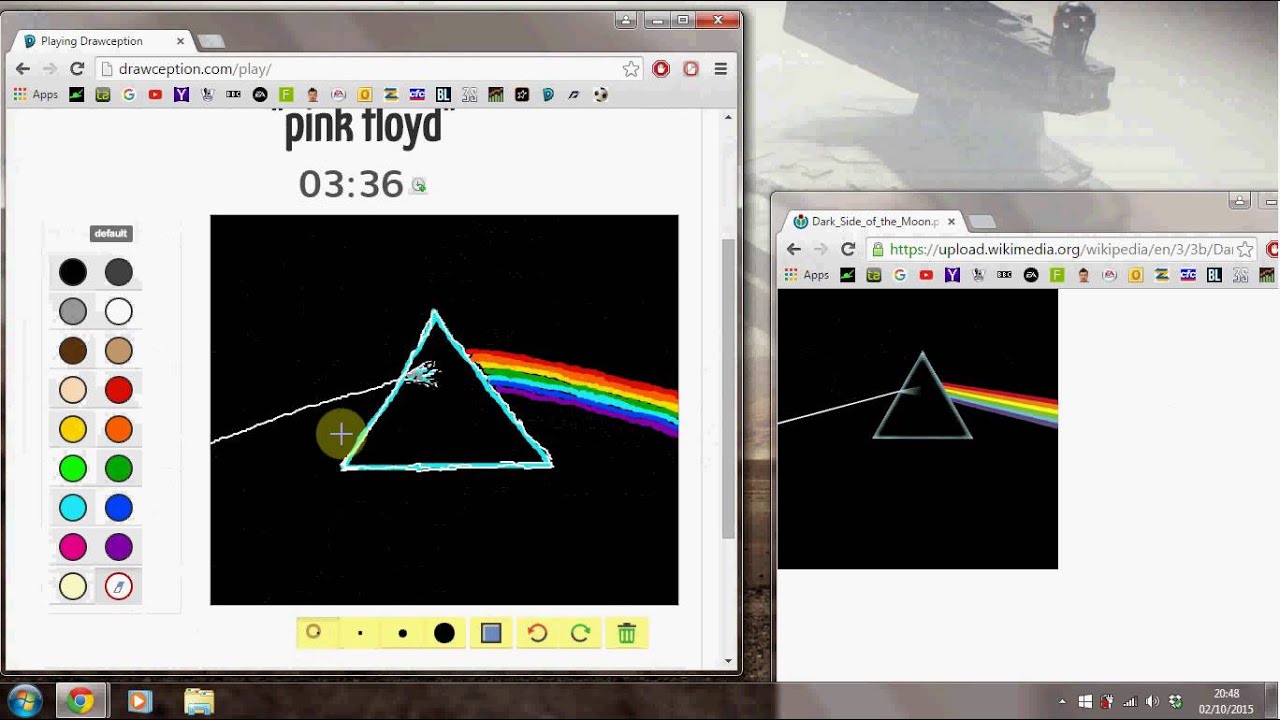
Task: Open the soccer ball bookmark in Drawception window
Action: click(x=600, y=95)
